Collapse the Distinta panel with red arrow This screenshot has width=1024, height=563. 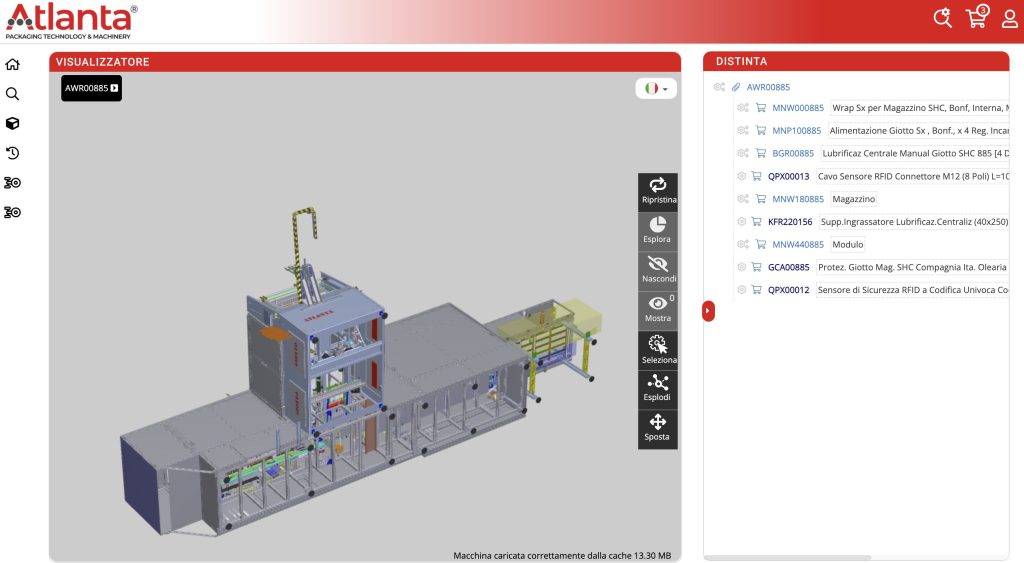709,310
